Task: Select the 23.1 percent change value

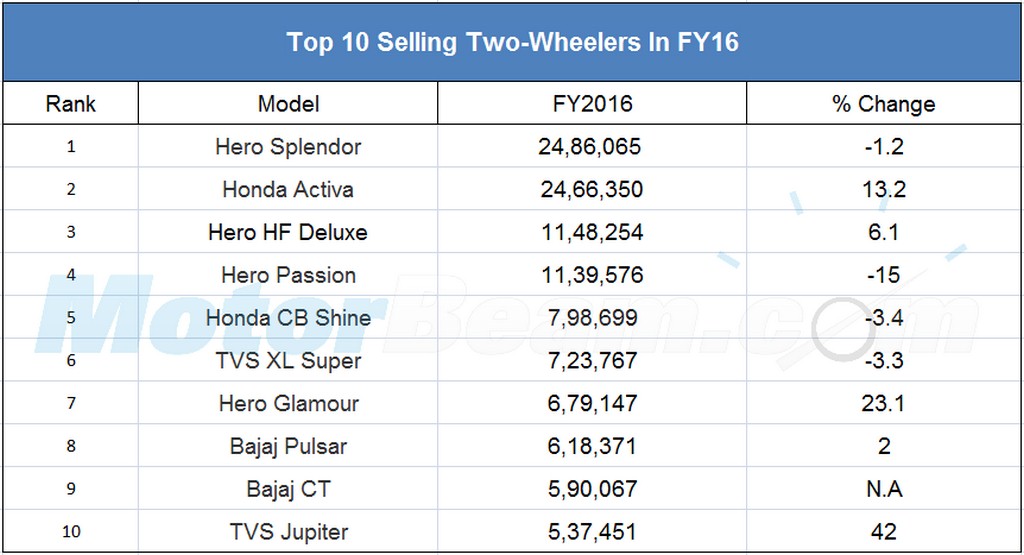Action: point(883,404)
